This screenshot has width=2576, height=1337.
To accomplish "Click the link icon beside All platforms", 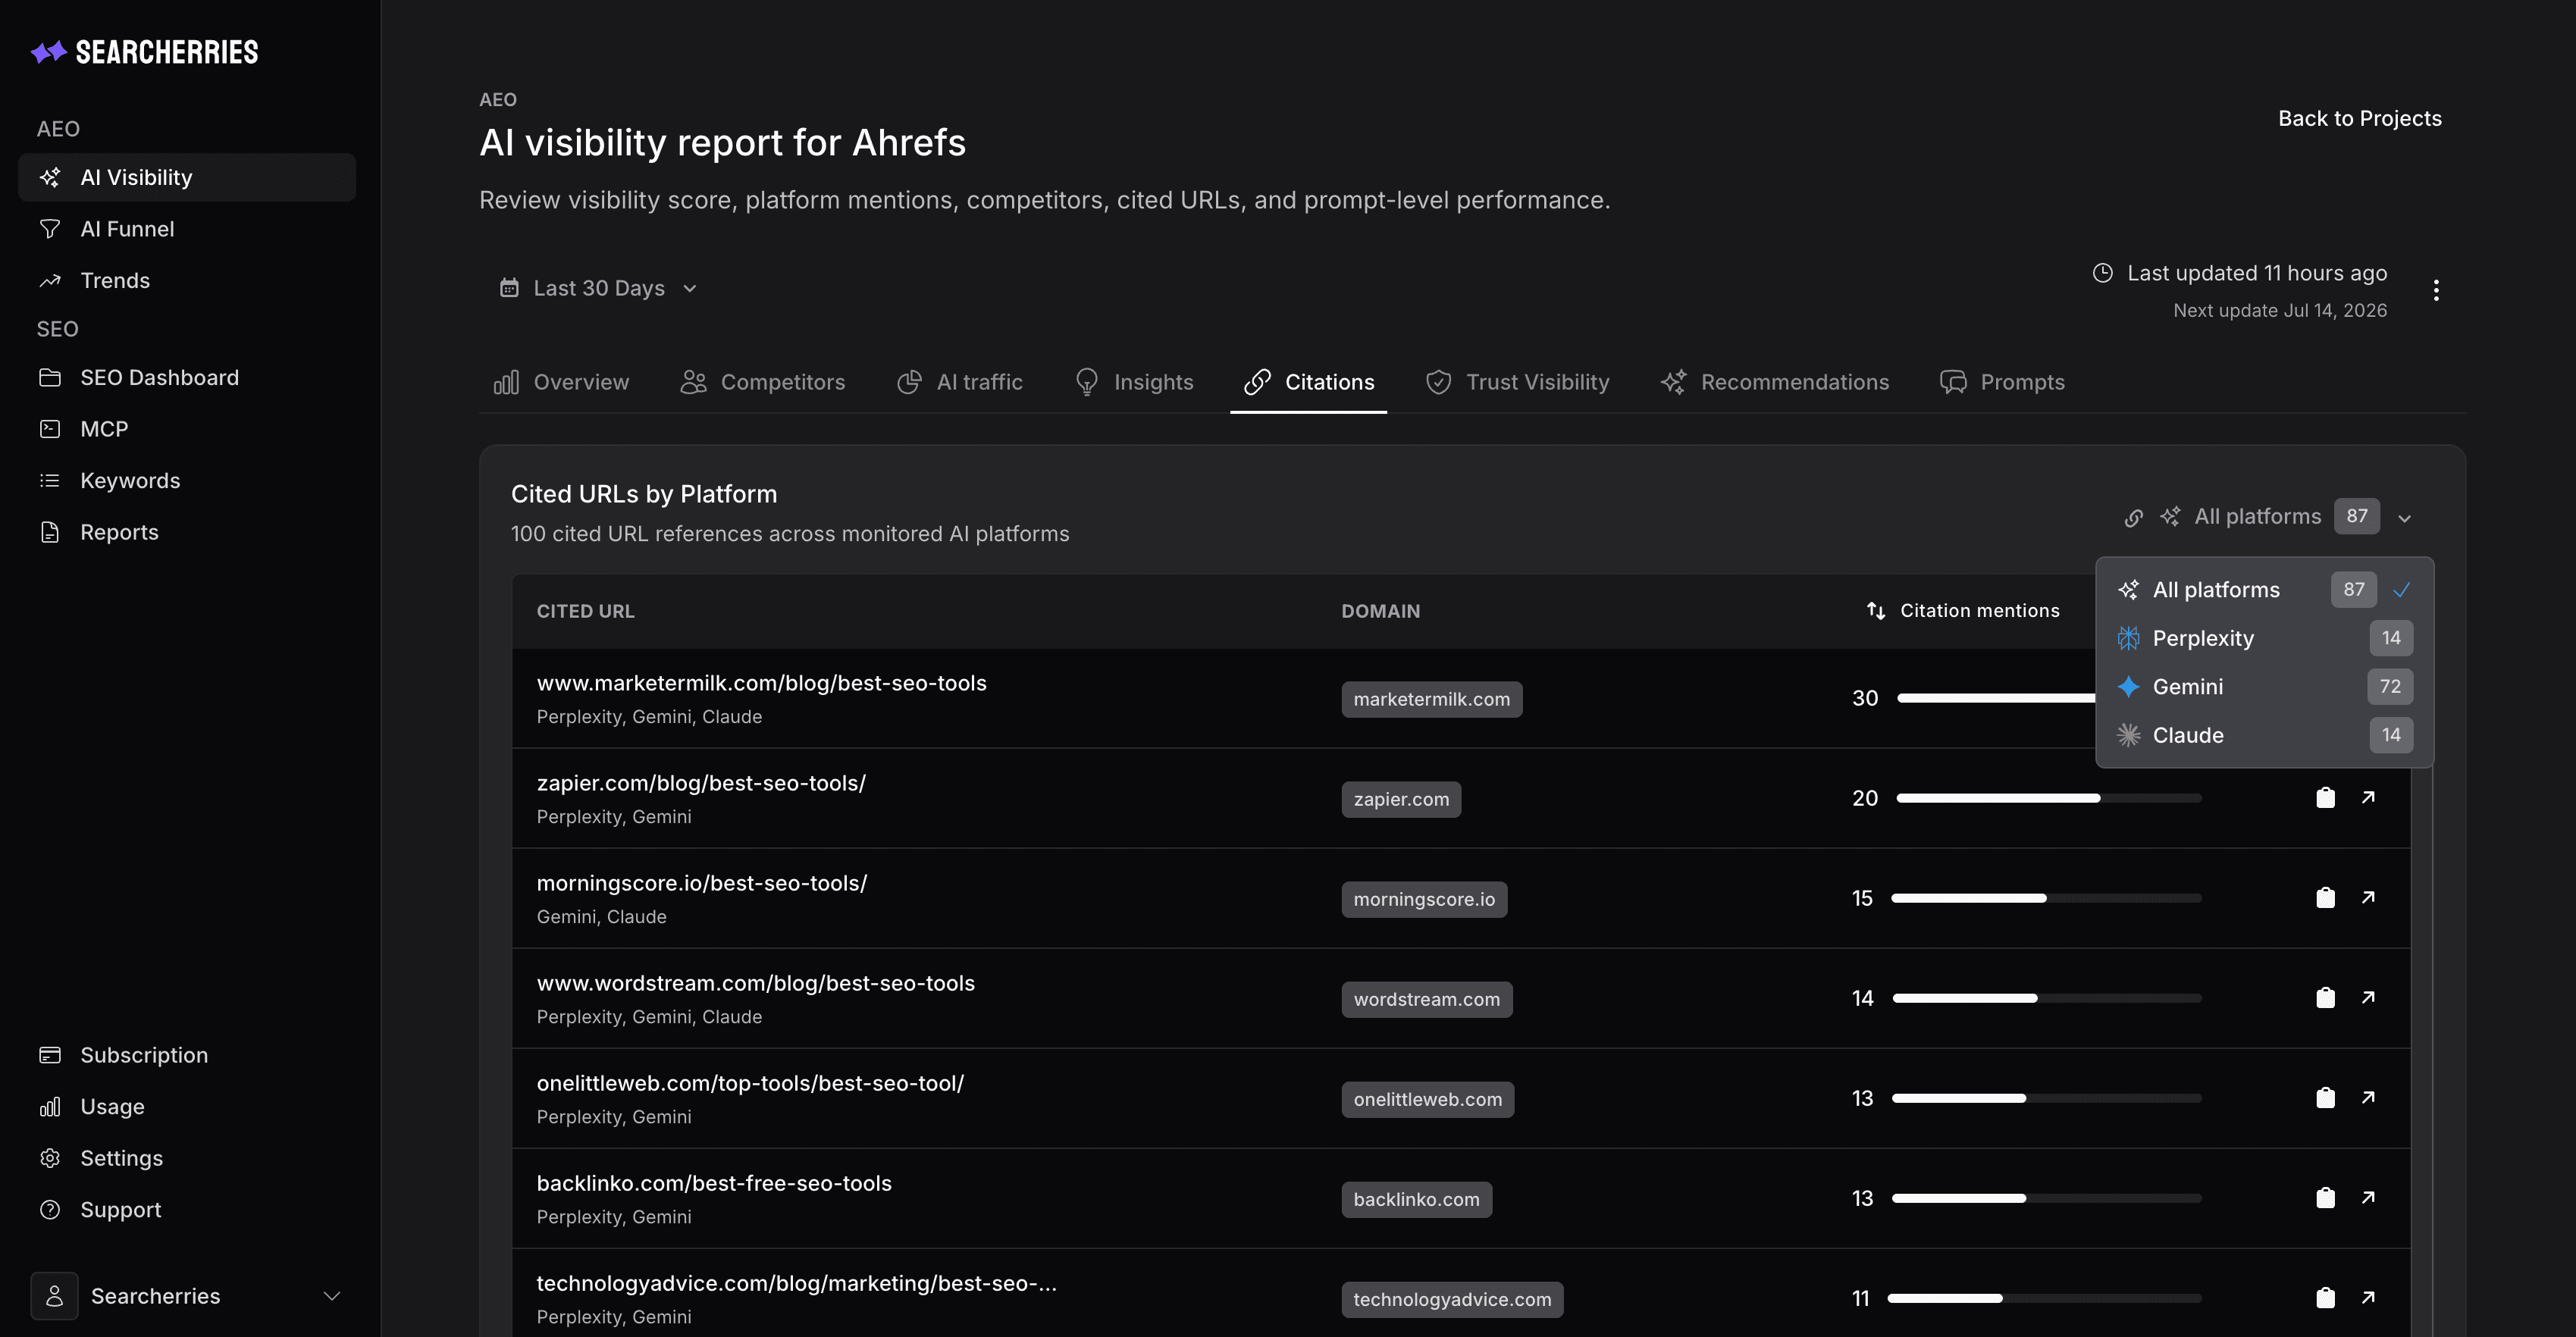I will 2133,517.
